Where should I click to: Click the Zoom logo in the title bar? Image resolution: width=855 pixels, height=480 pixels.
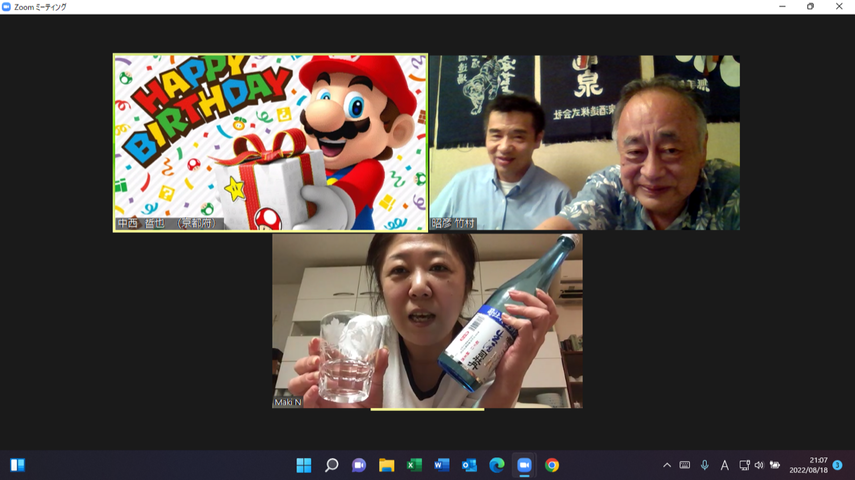click(7, 7)
